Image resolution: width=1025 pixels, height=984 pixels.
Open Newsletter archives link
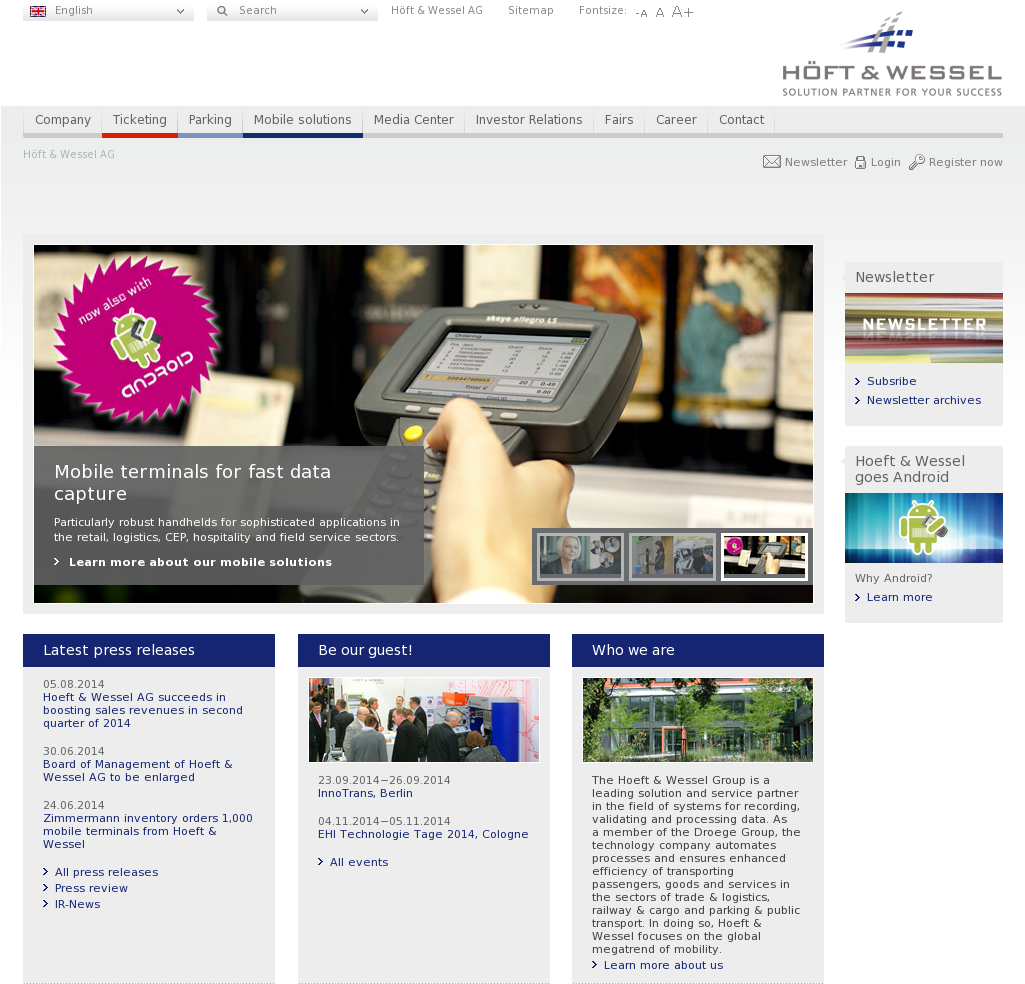pyautogui.click(x=924, y=400)
